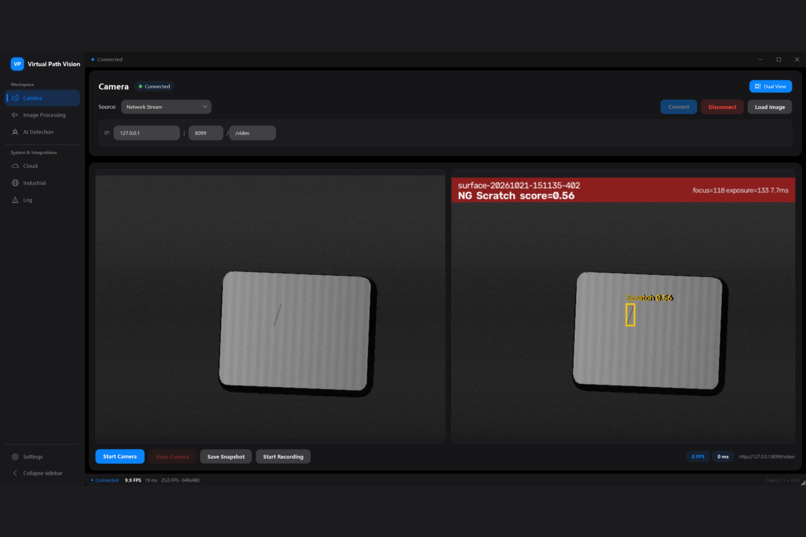Screen dimensions: 806x537
Task: Click the 25.0 FPS 640x480 status entry
Action: coord(180,480)
